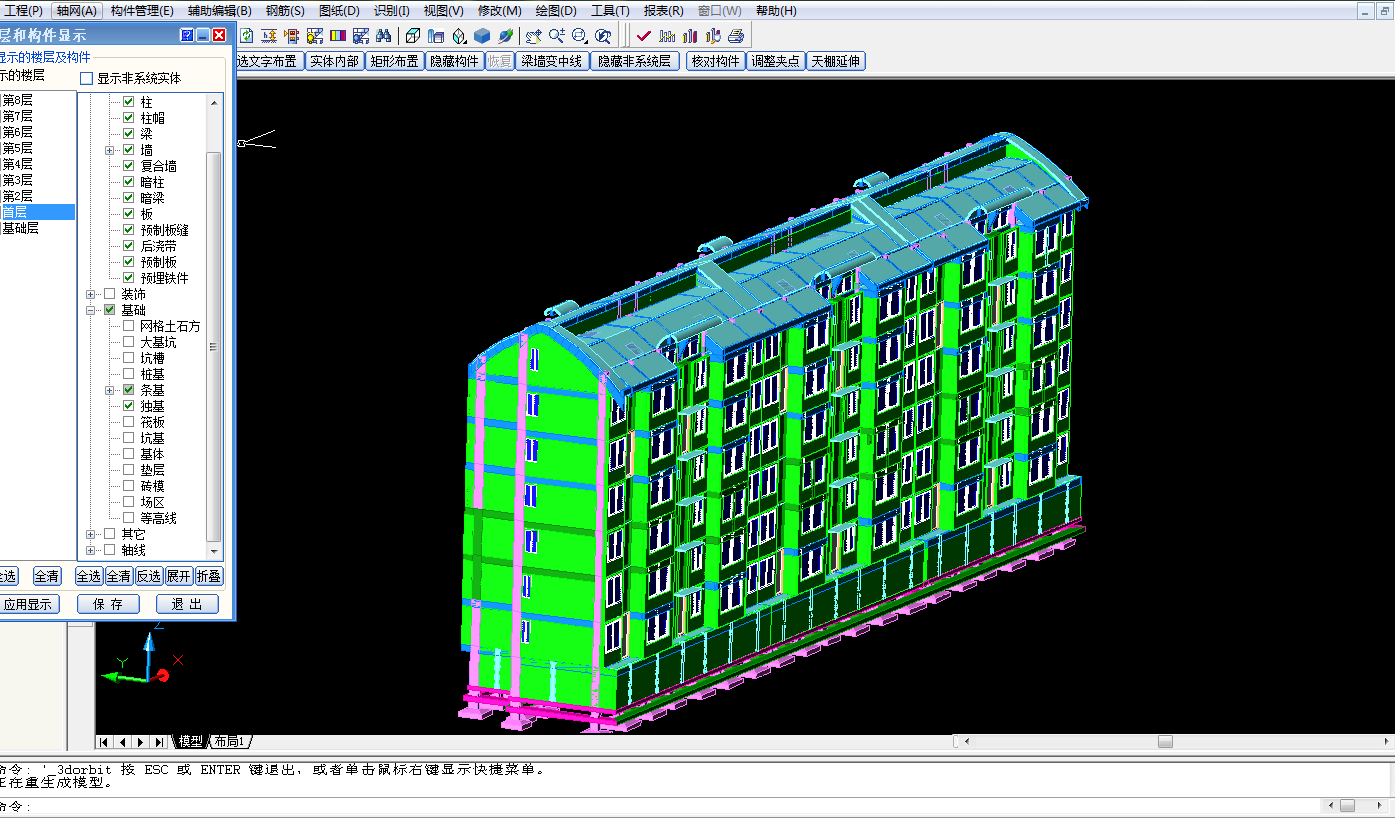This screenshot has height=818, width=1395.
Task: Expand the 墙 tree node
Action: click(110, 150)
